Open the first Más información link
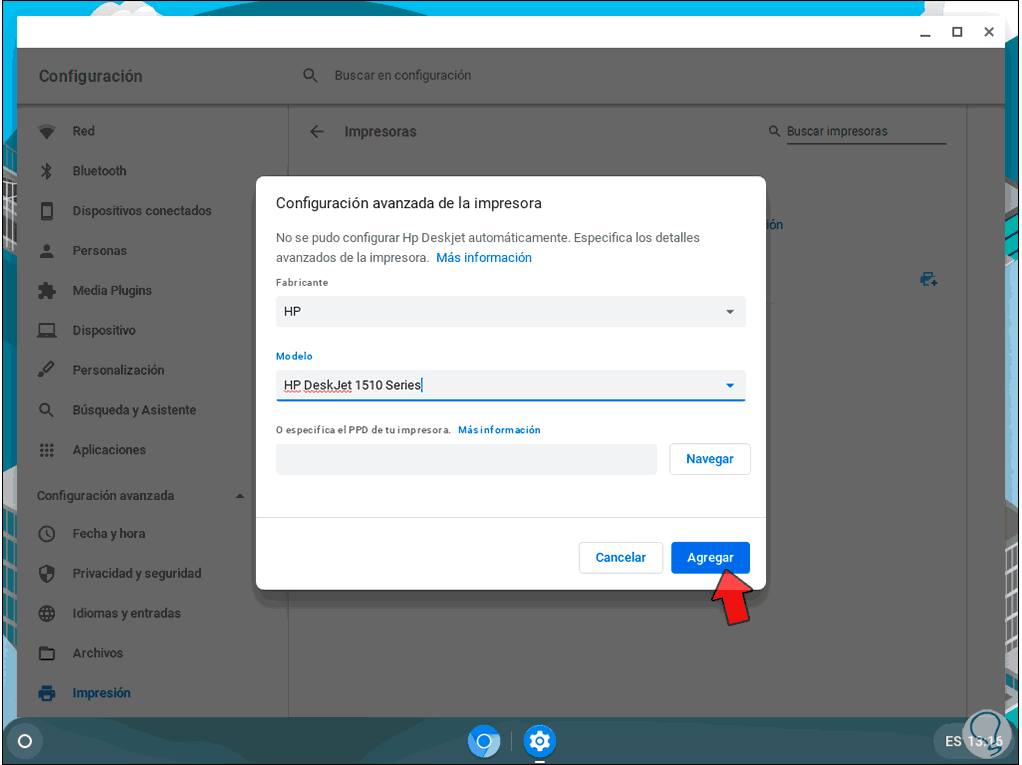The height and width of the screenshot is (765, 1022). 484,258
